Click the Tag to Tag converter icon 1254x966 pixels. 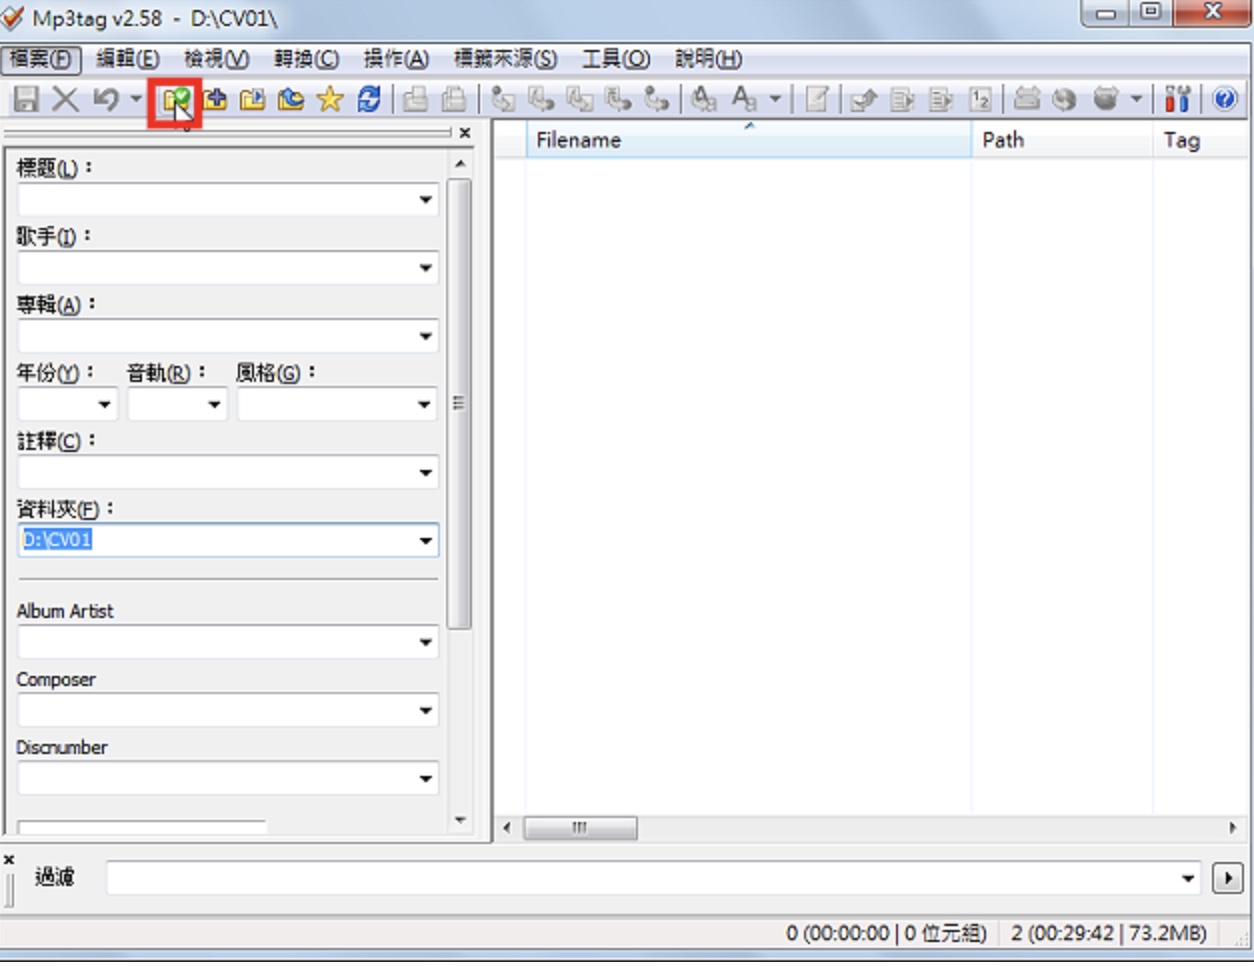click(656, 99)
